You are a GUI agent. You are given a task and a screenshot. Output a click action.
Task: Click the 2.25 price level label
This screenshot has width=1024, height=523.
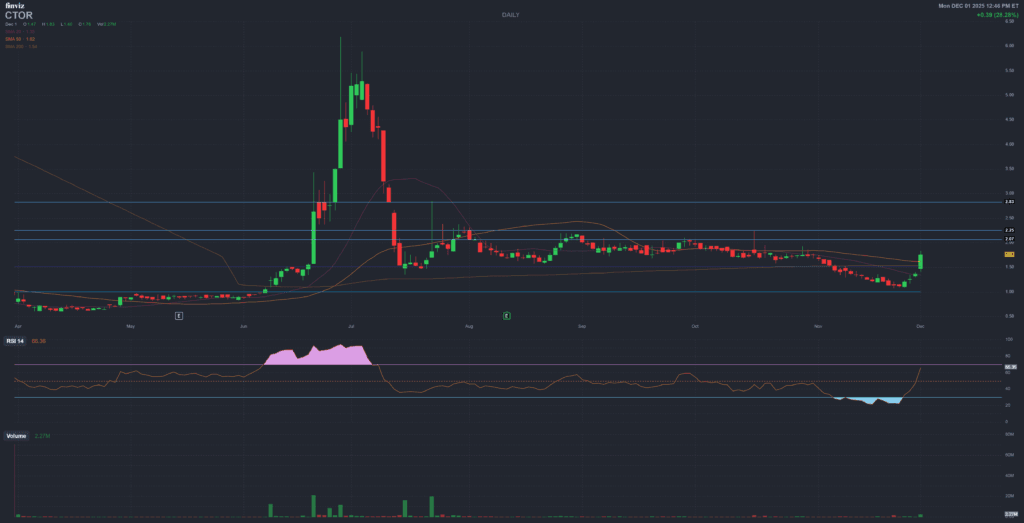coord(1009,231)
